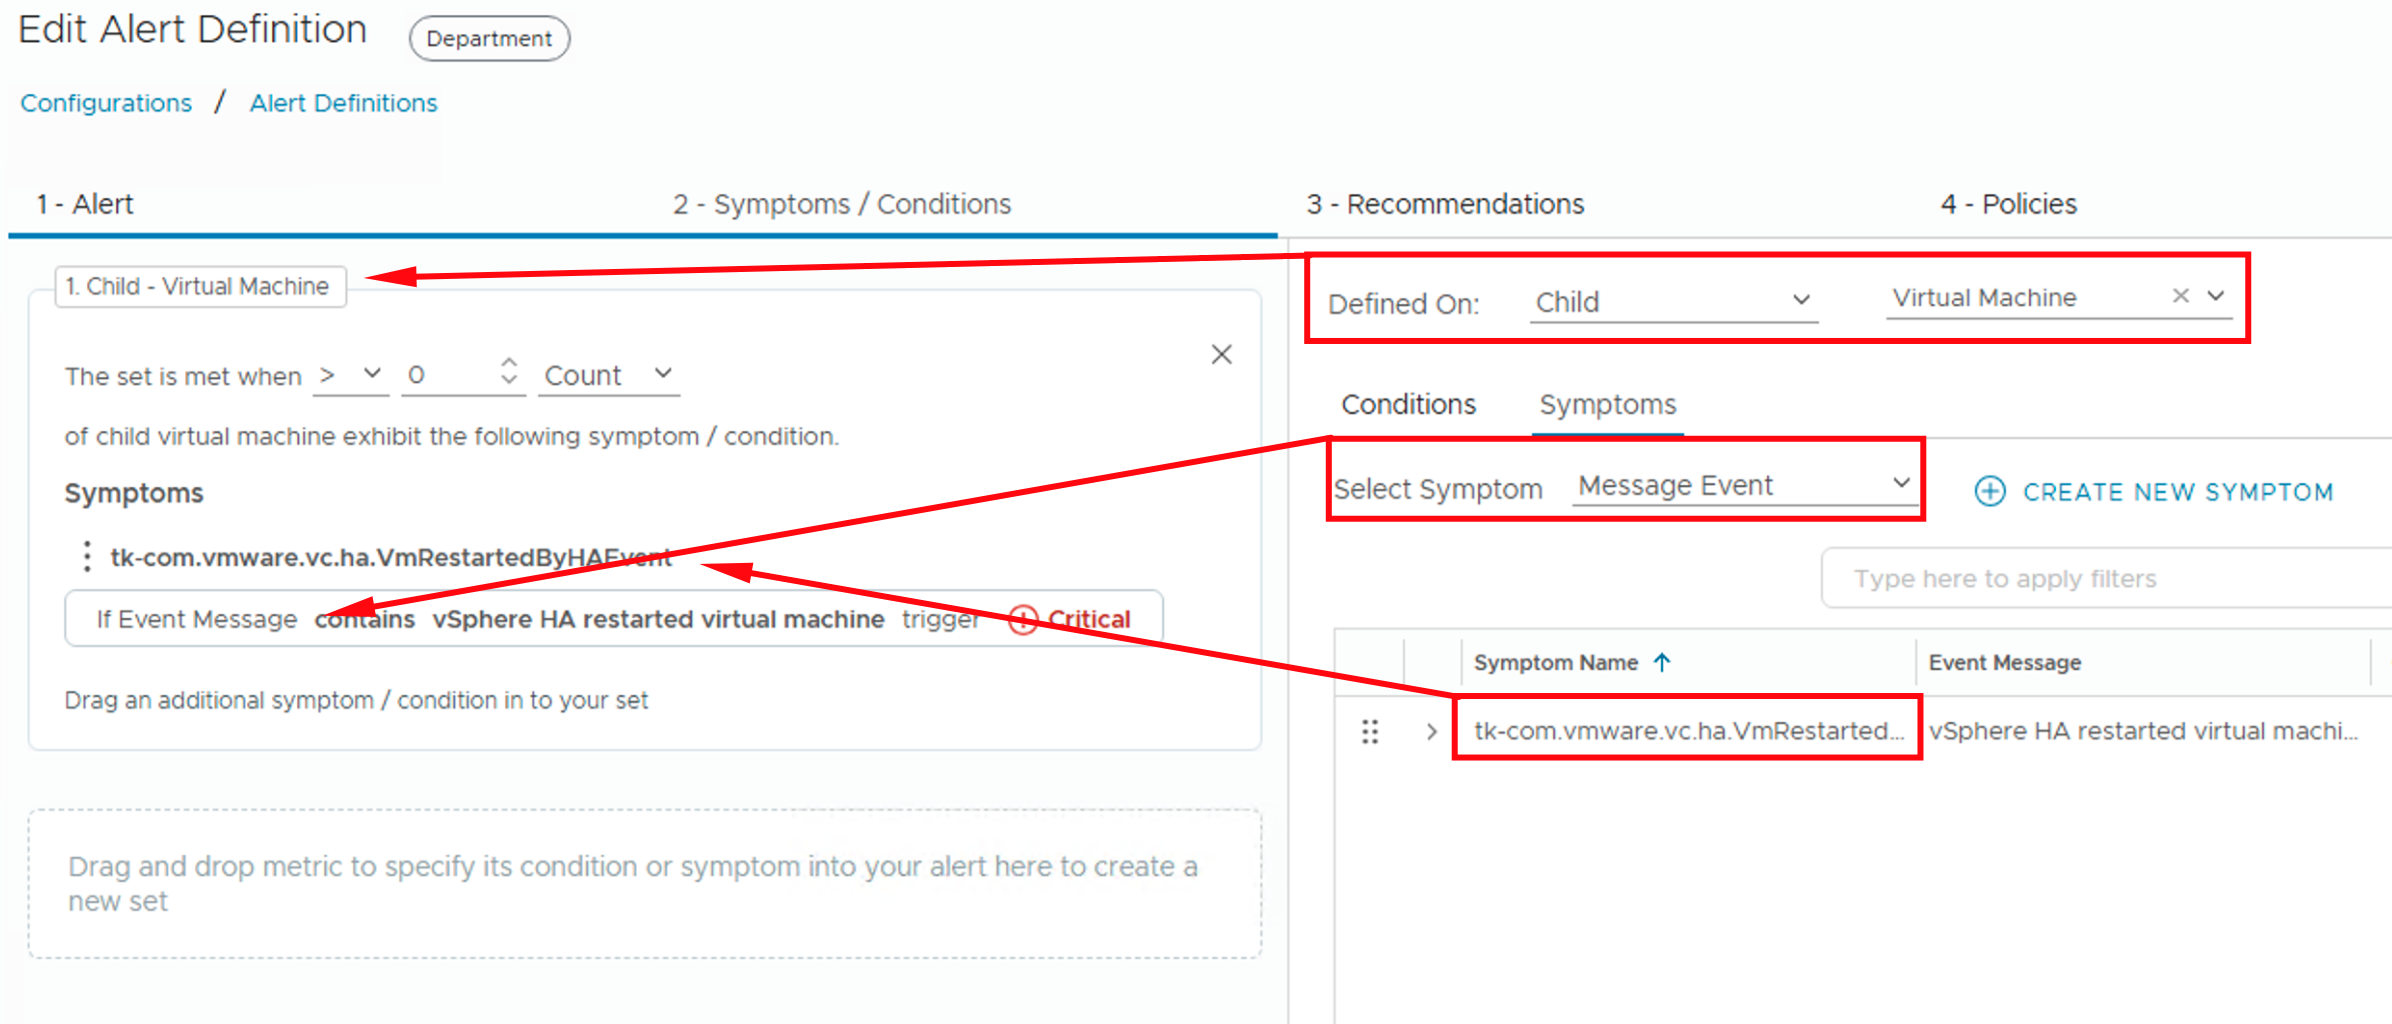Viewport: 2392px width, 1024px height.
Task: Click the Symptom Name sort arrow
Action: (x=1662, y=662)
